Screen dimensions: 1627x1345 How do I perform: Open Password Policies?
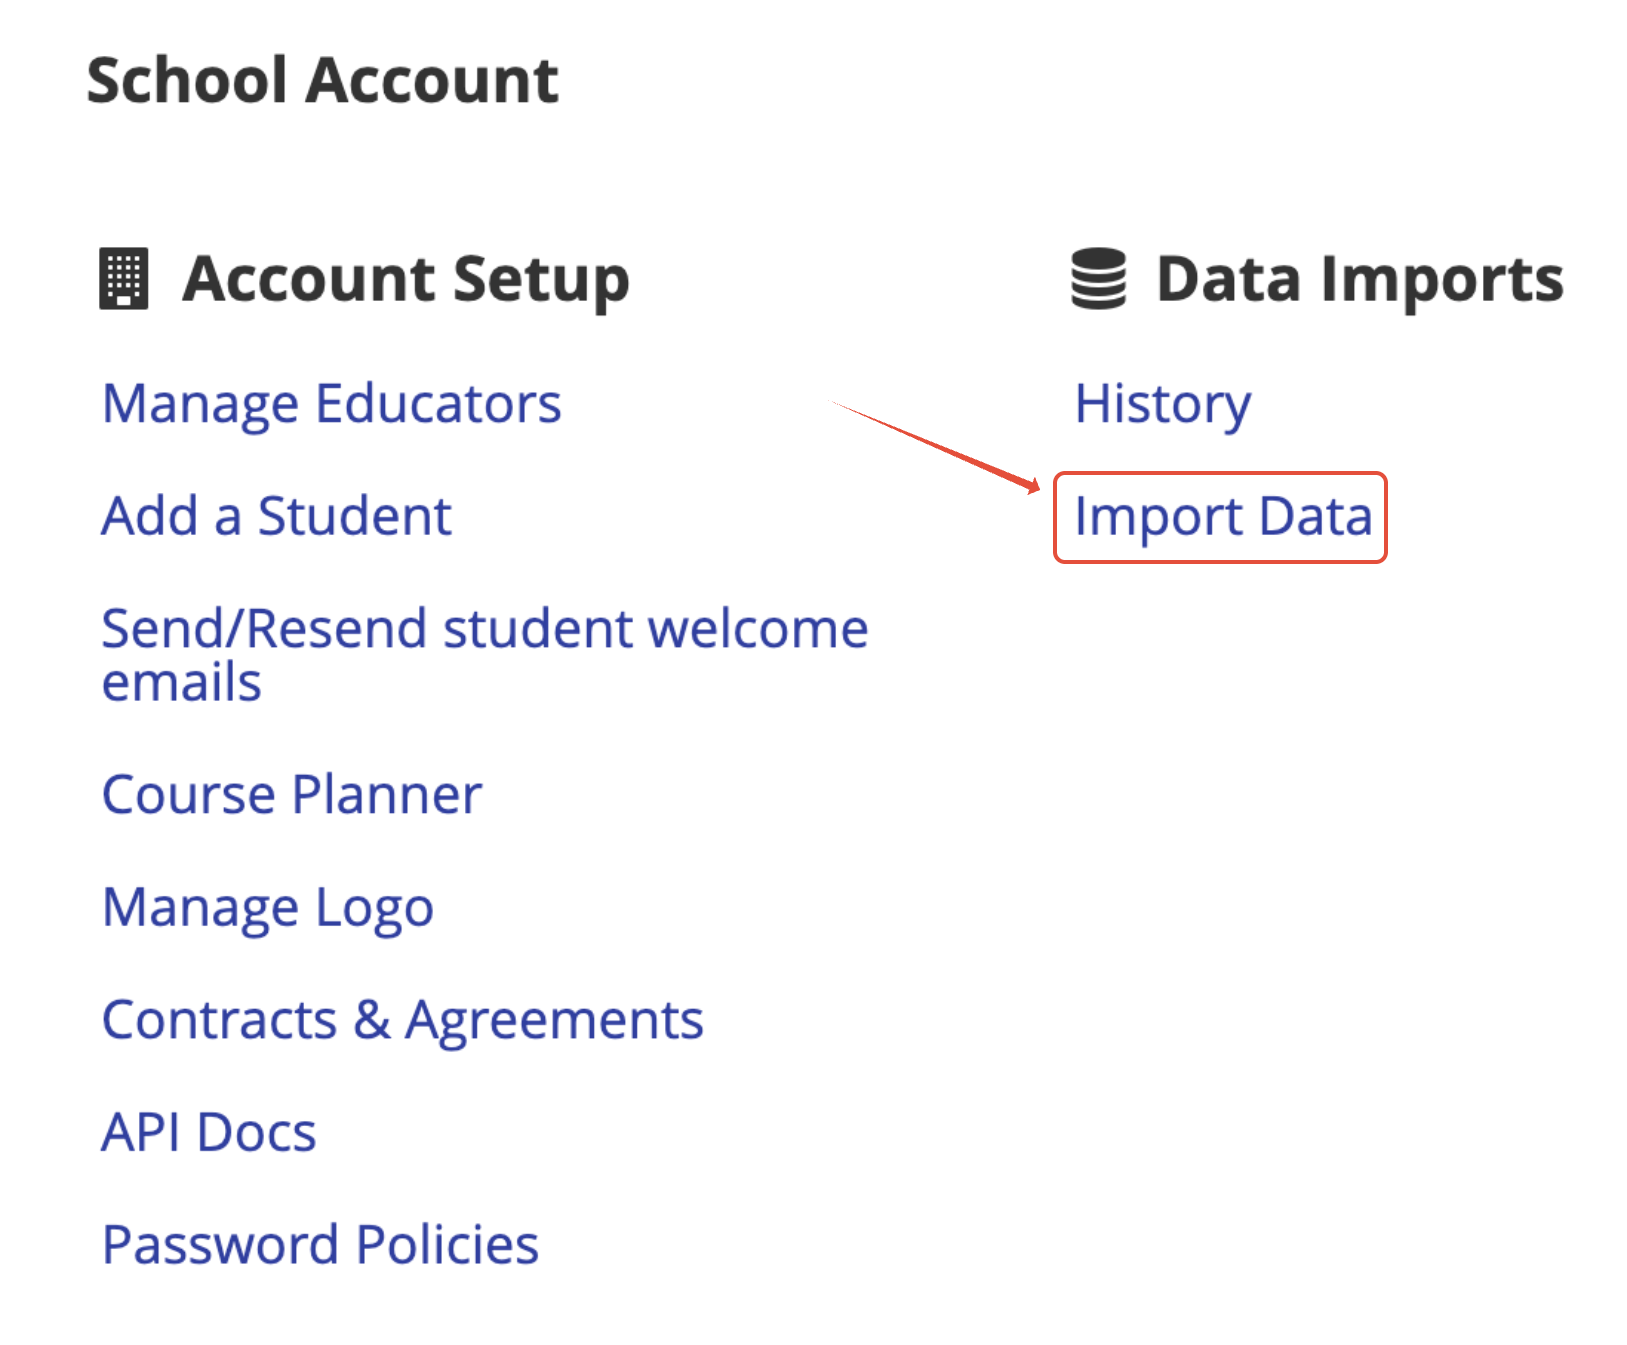(320, 1246)
